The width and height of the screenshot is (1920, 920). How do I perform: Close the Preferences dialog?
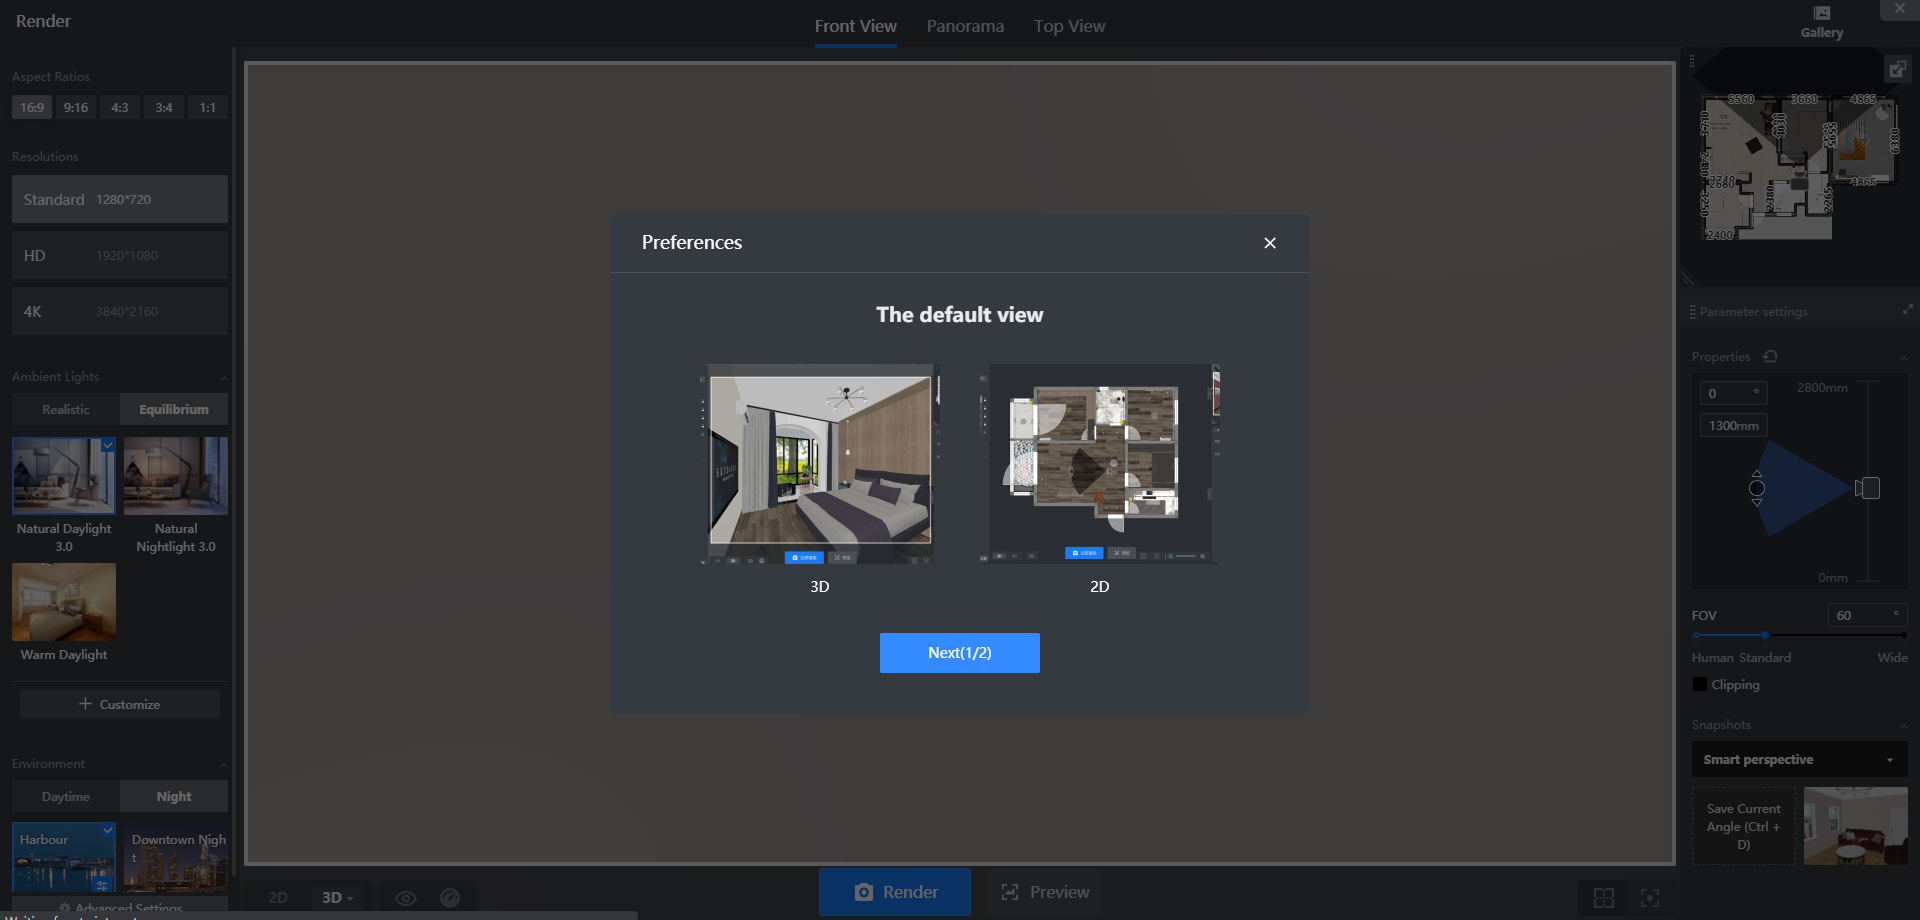[1269, 243]
